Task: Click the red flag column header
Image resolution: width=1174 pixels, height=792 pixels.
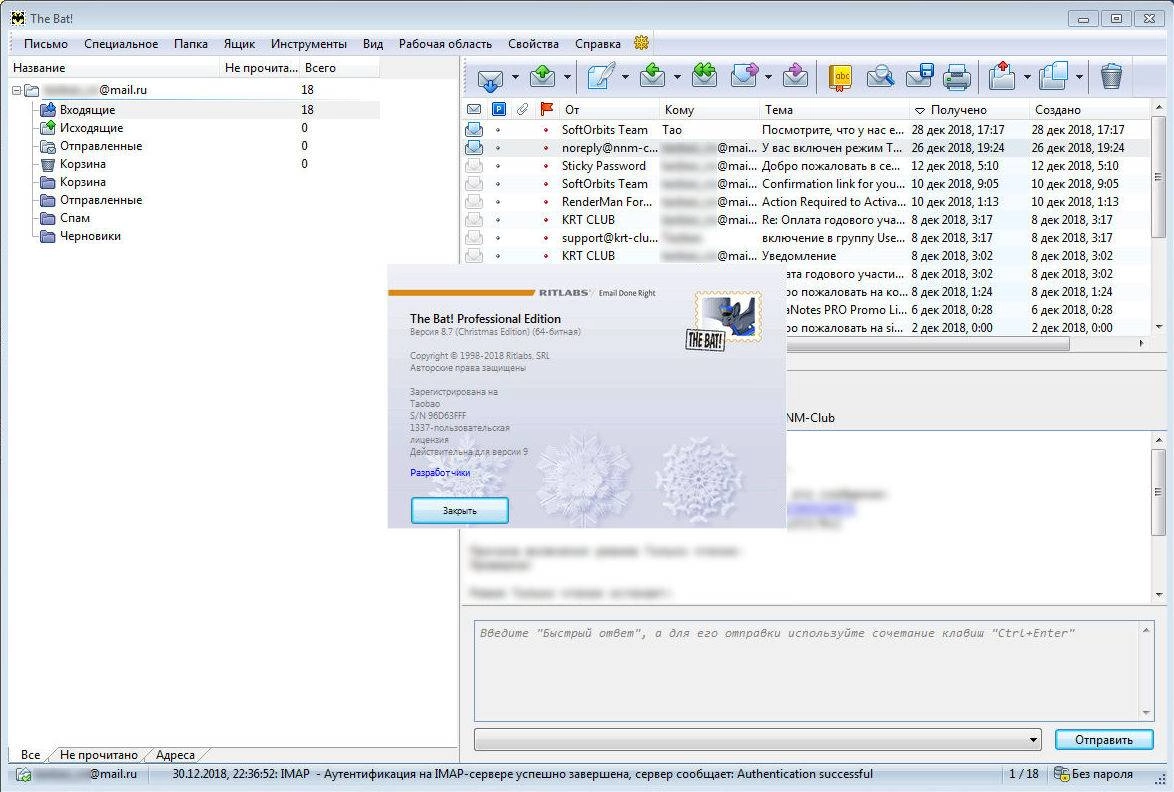Action: [x=547, y=109]
